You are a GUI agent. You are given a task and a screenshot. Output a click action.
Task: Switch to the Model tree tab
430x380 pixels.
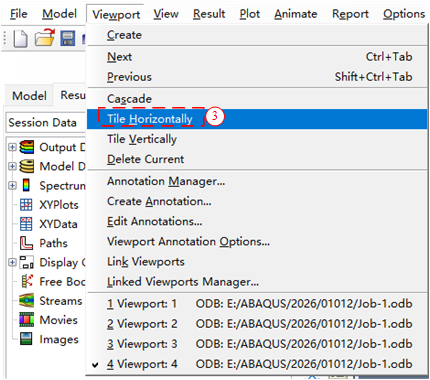point(29,96)
